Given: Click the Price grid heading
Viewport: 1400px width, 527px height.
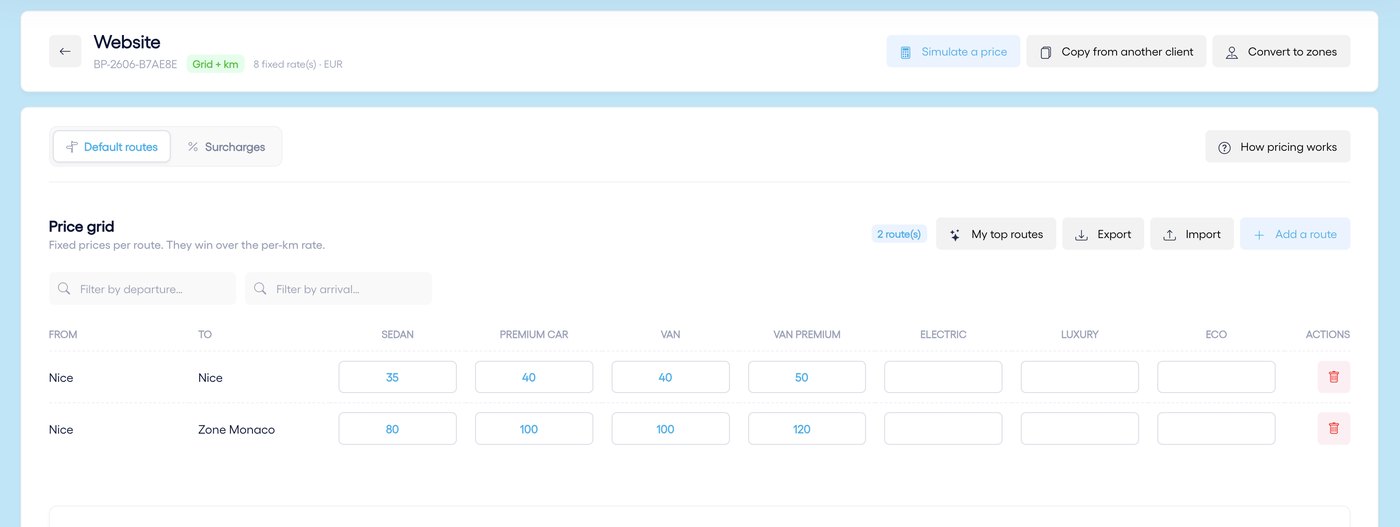Looking at the screenshot, I should click(82, 227).
